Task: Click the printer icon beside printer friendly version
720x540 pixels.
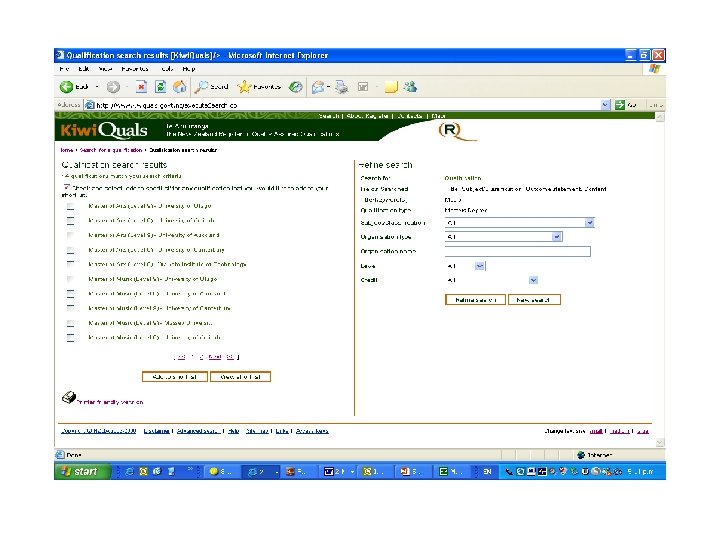Action: [69, 397]
